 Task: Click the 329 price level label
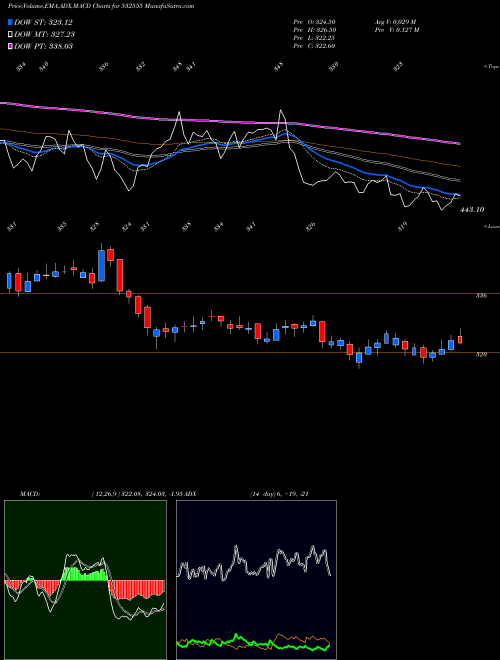click(x=481, y=355)
